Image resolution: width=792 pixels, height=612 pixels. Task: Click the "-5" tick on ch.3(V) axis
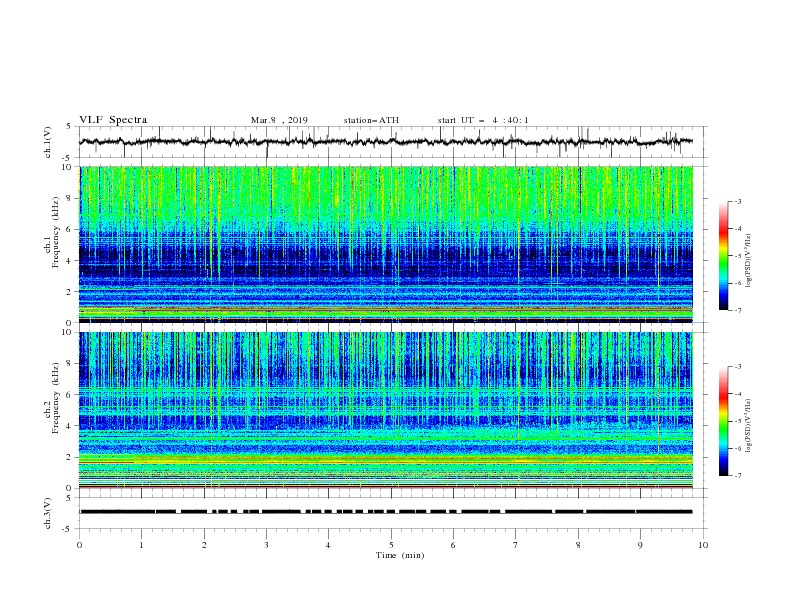[66, 529]
